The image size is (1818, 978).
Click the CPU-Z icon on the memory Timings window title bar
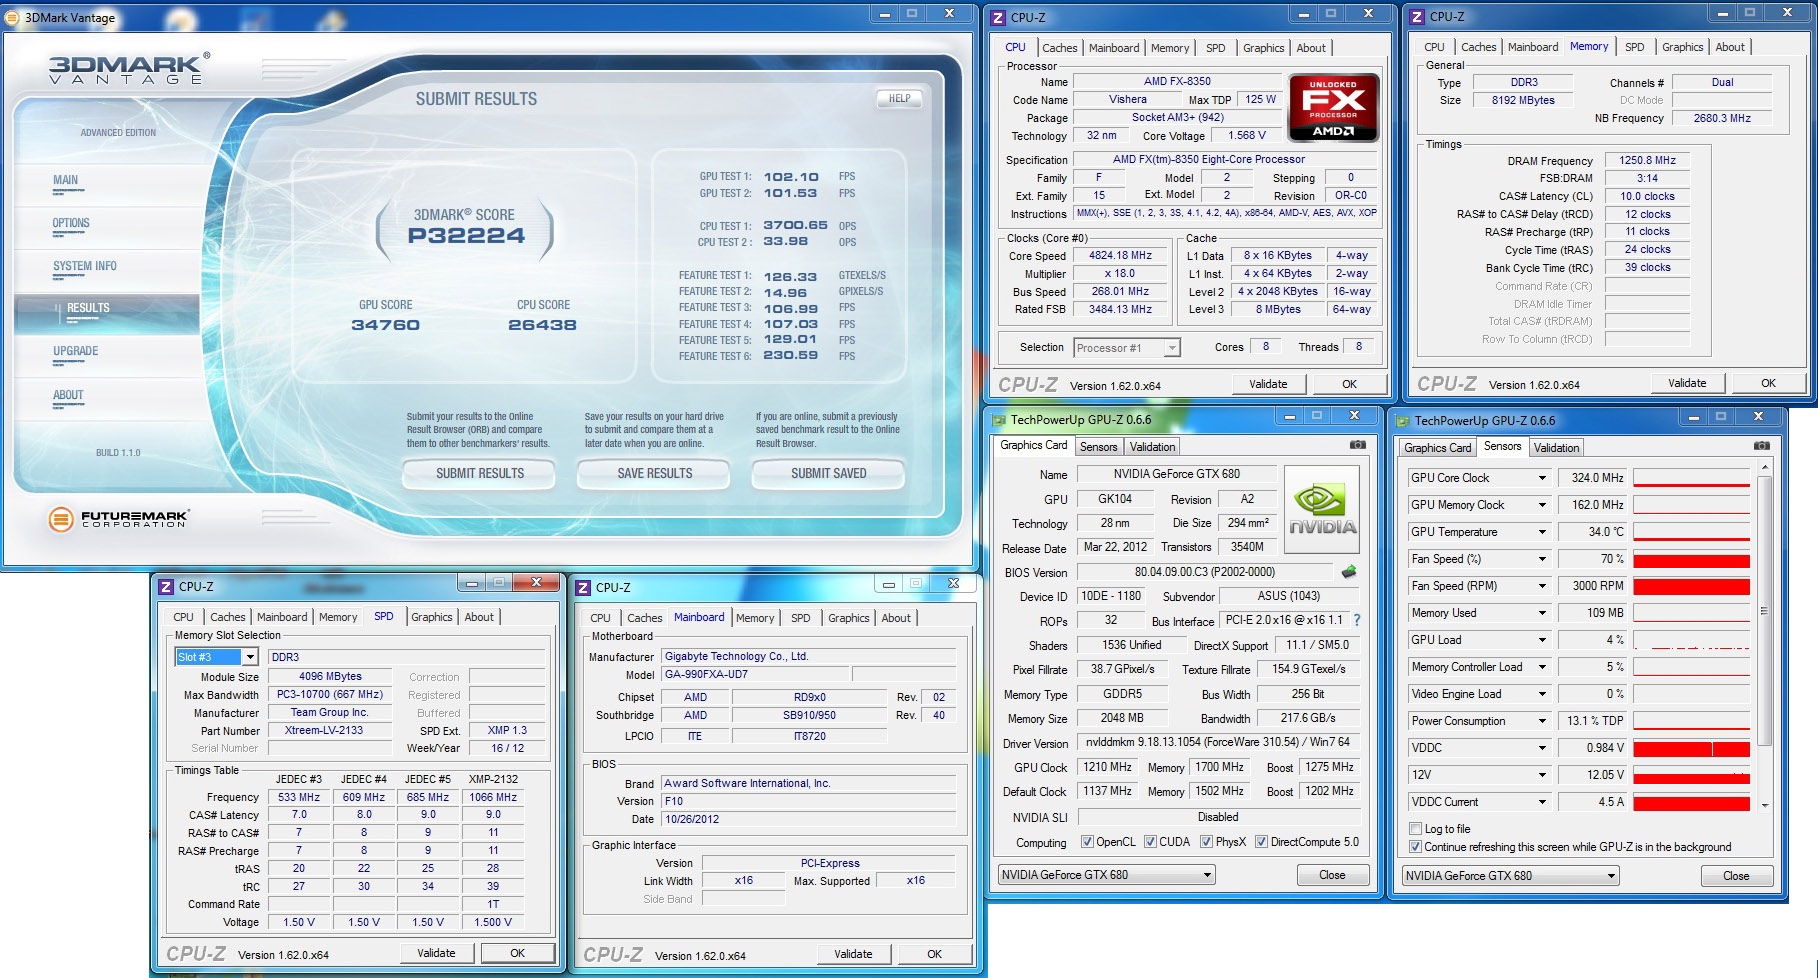[1416, 17]
